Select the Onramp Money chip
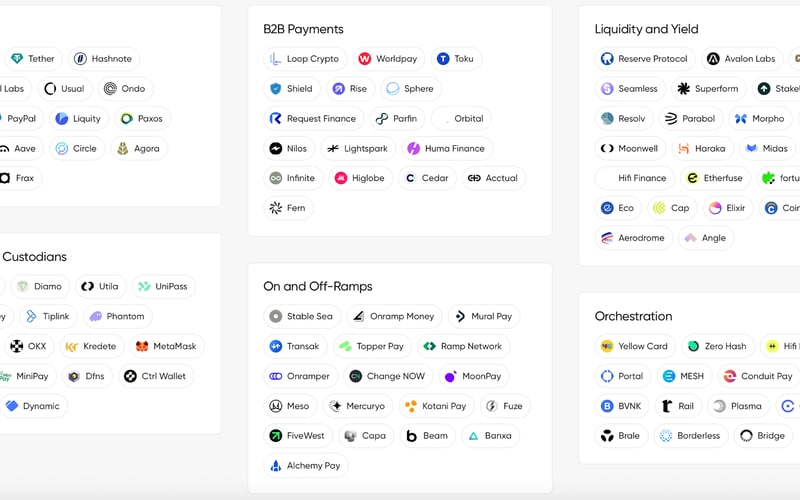800x500 pixels. click(x=394, y=316)
